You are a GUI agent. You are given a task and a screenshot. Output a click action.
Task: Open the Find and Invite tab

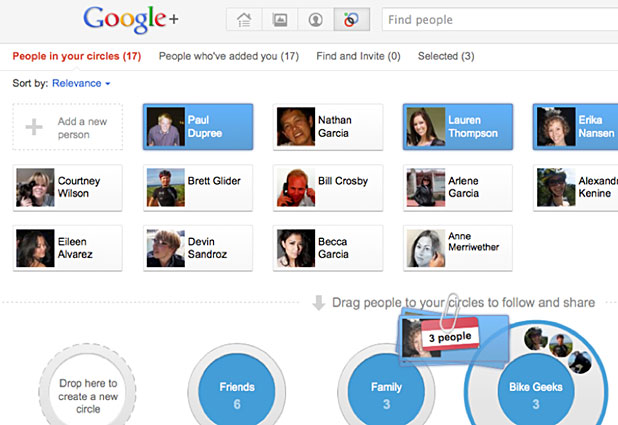pos(358,56)
